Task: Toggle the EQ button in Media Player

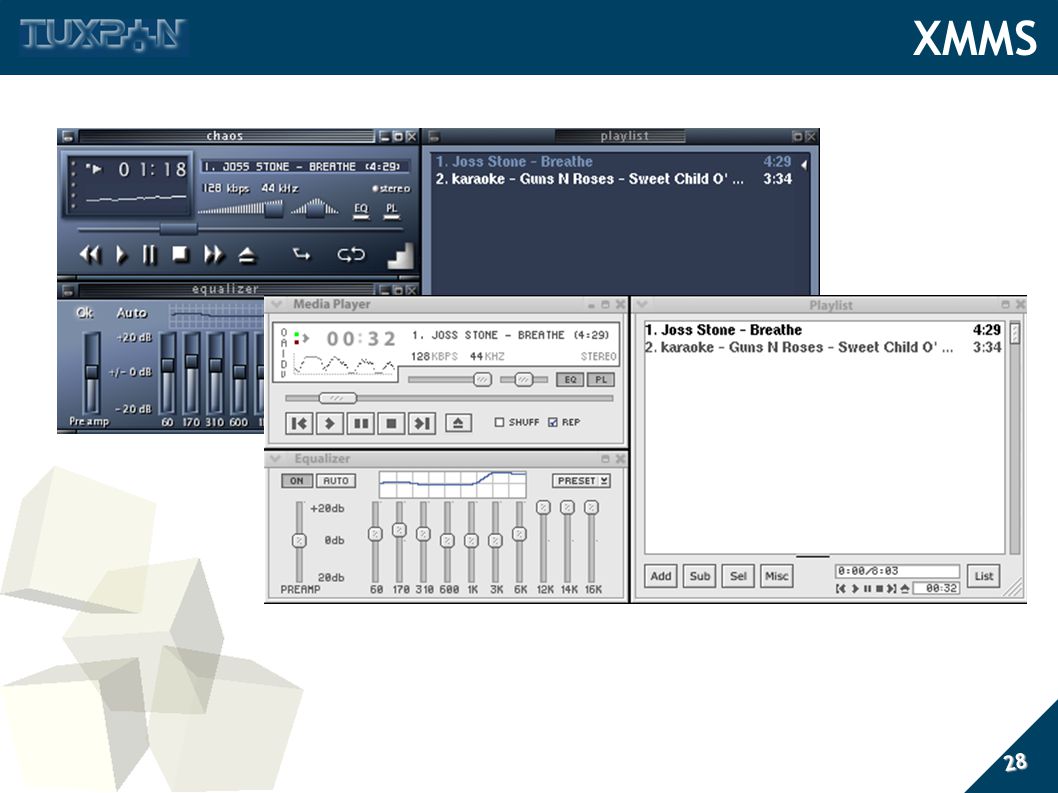Action: (570, 379)
